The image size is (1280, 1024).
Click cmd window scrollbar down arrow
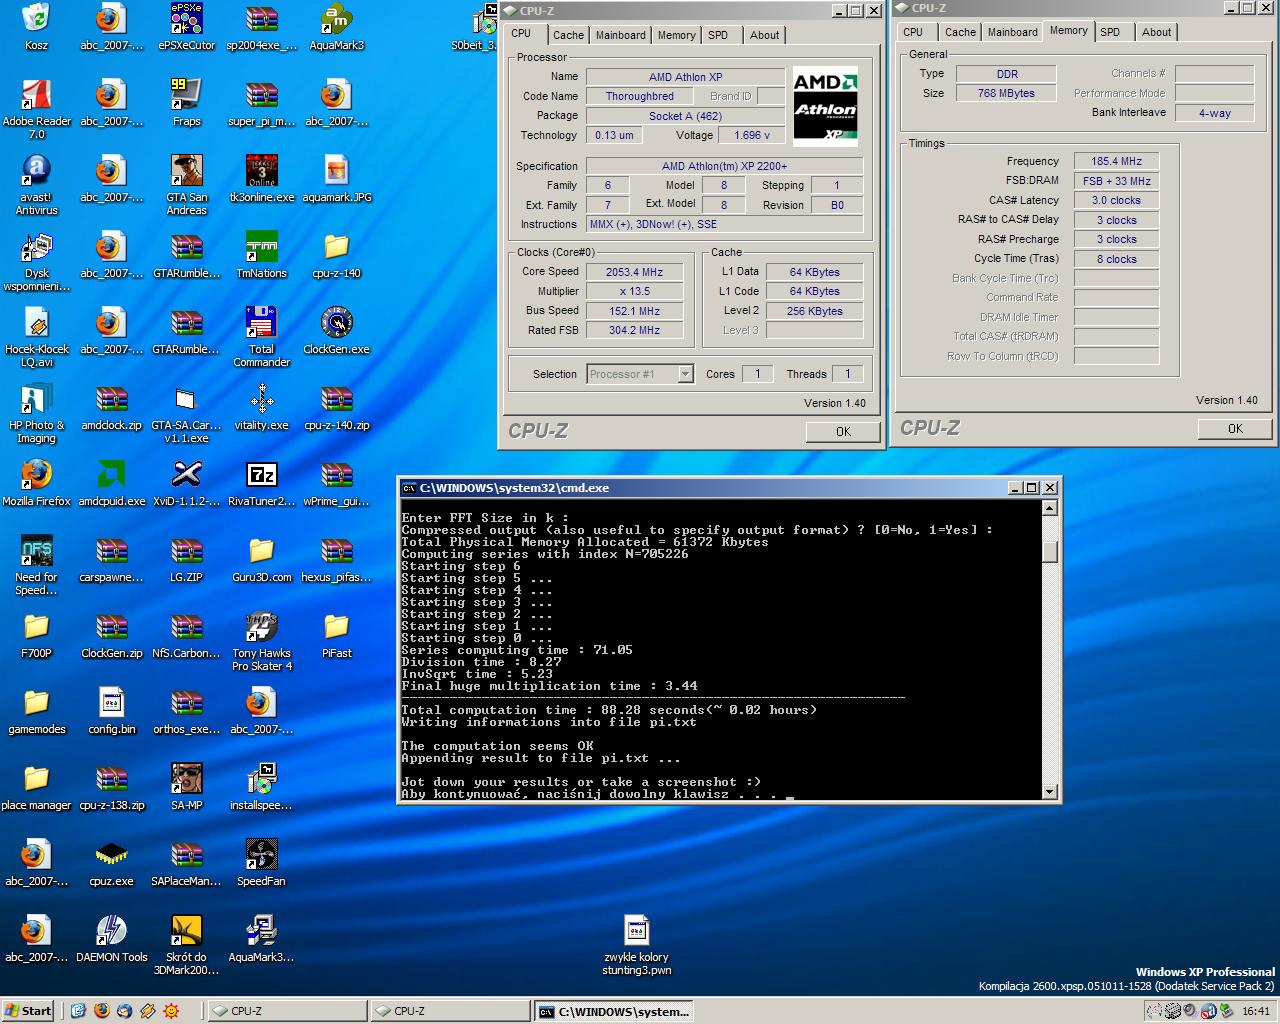pos(1049,792)
